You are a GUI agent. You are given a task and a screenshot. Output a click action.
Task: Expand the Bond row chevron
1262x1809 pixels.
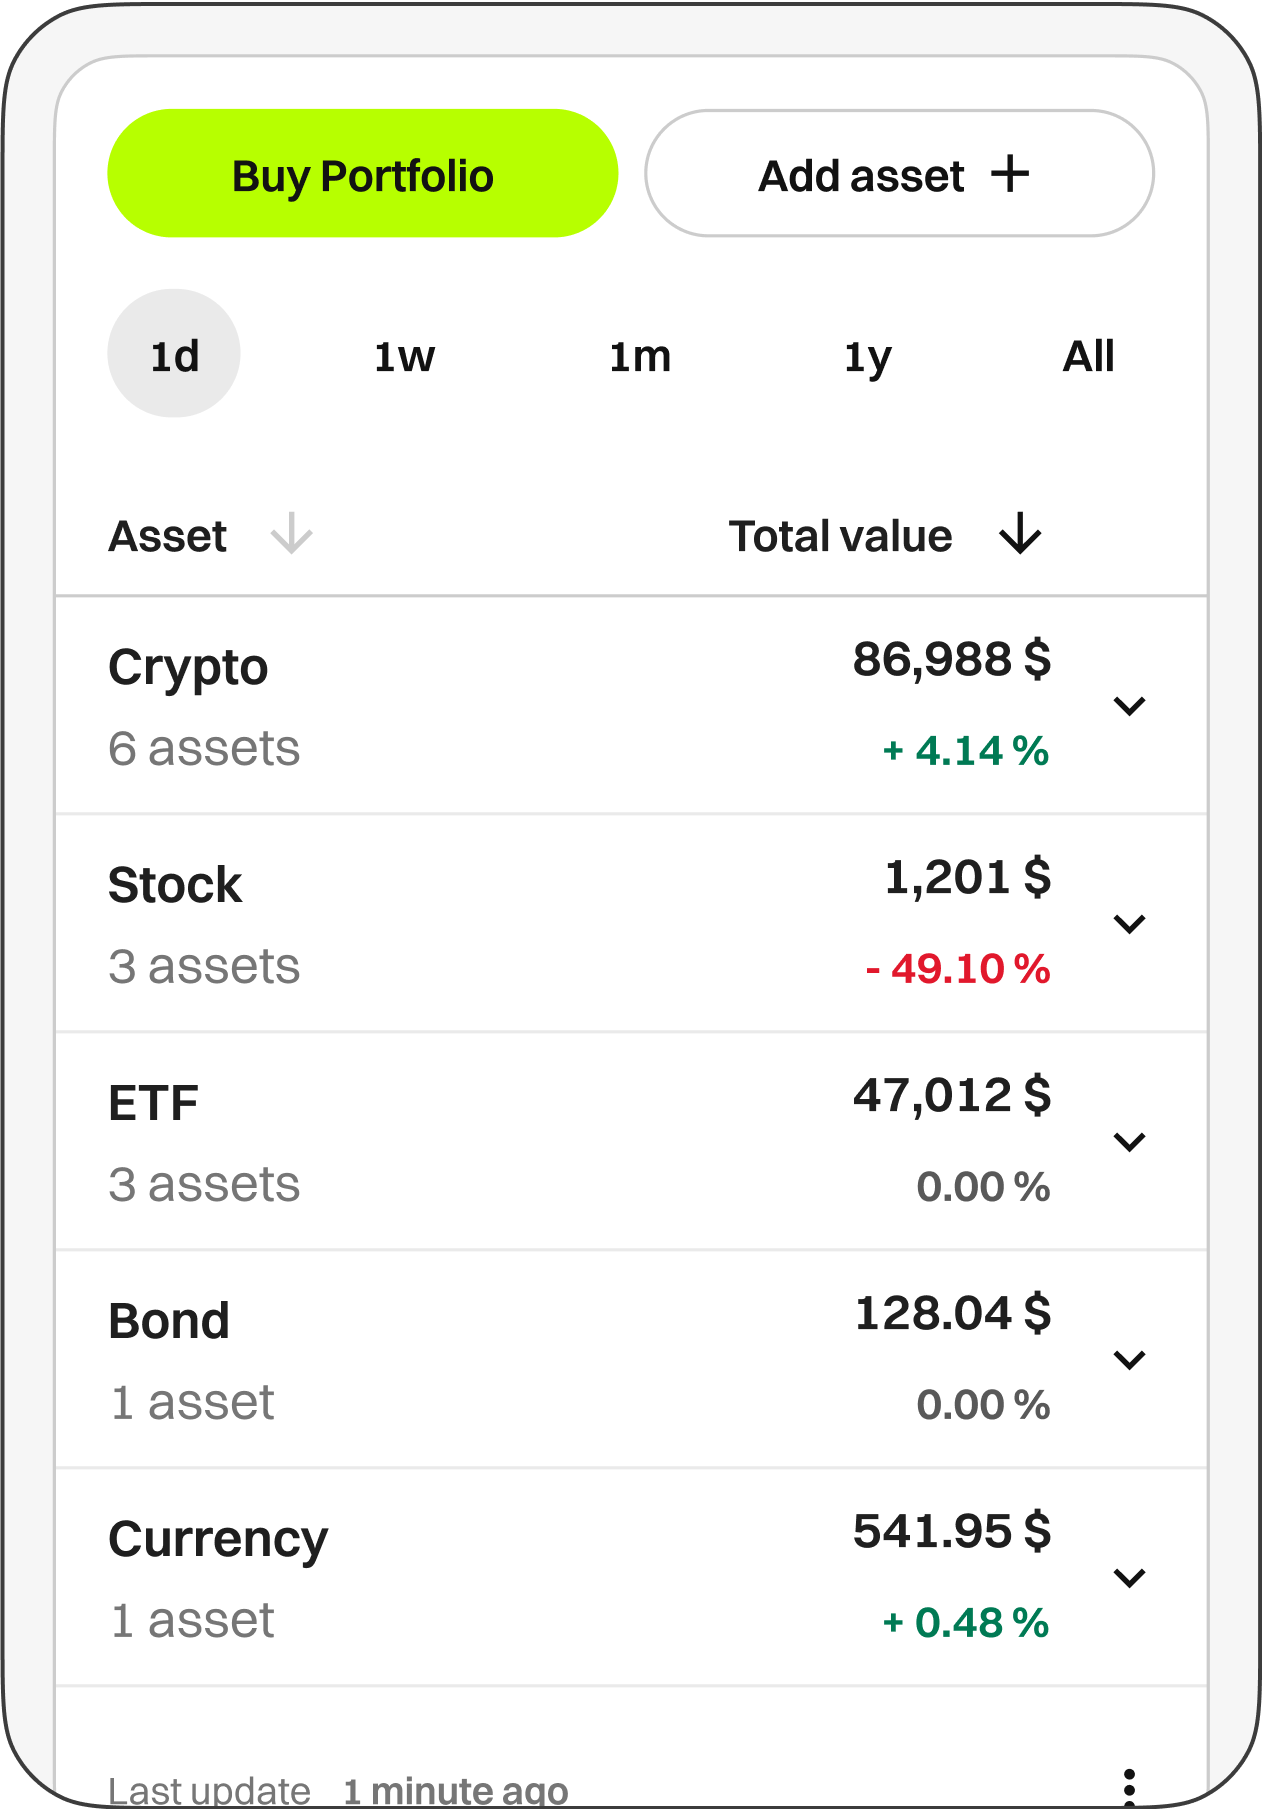[1129, 1360]
